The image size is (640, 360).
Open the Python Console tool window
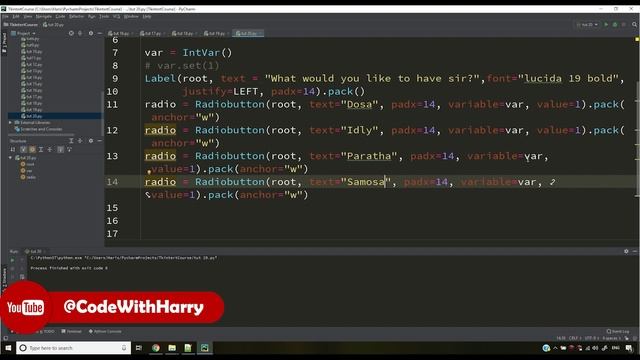click(105, 331)
